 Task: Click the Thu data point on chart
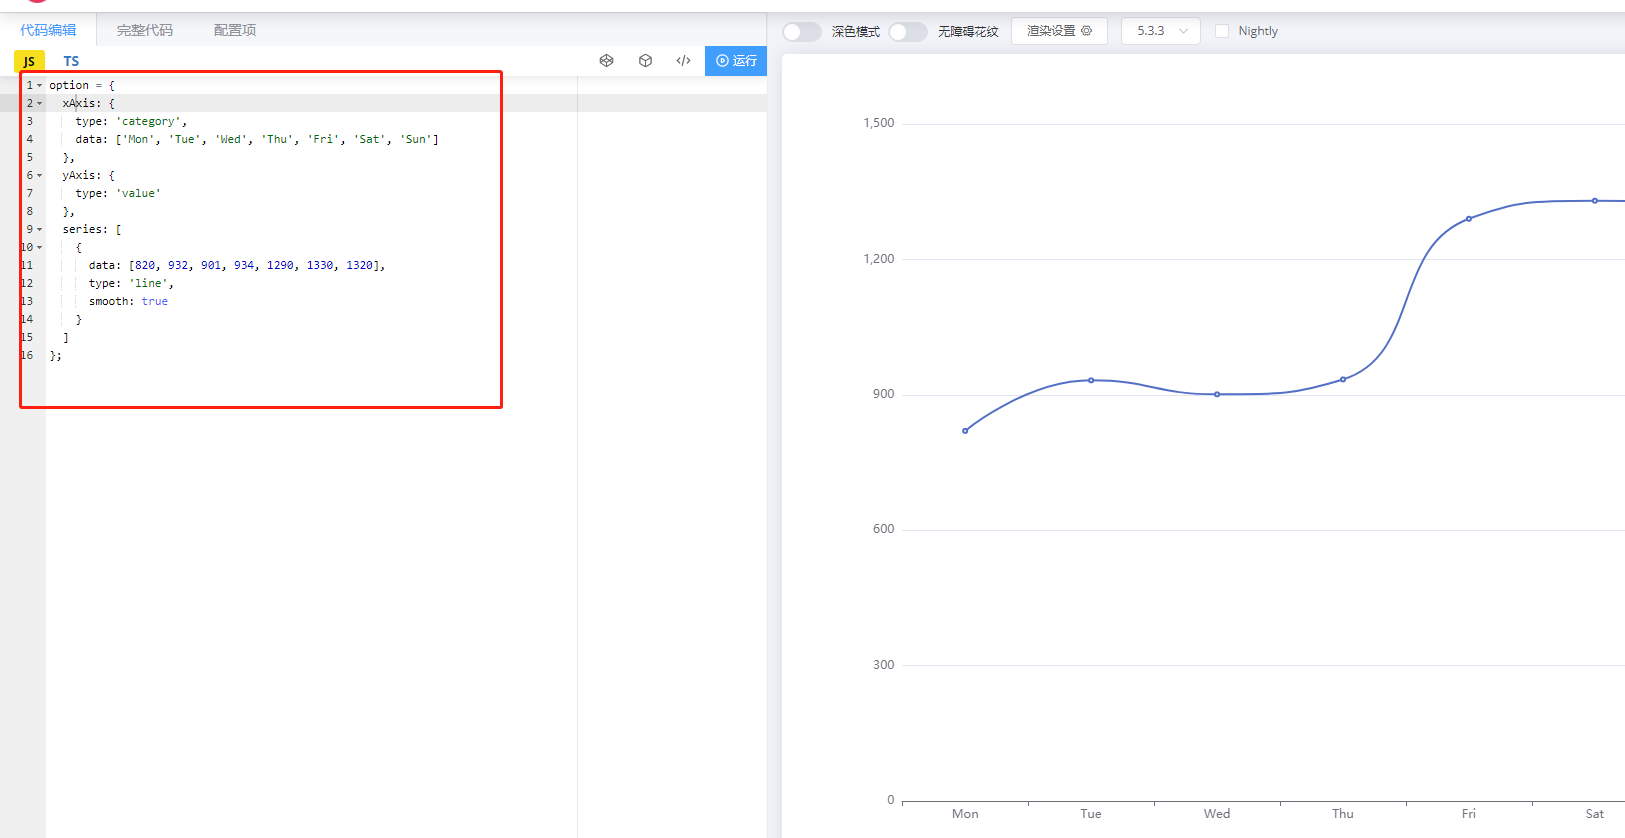pos(1343,379)
